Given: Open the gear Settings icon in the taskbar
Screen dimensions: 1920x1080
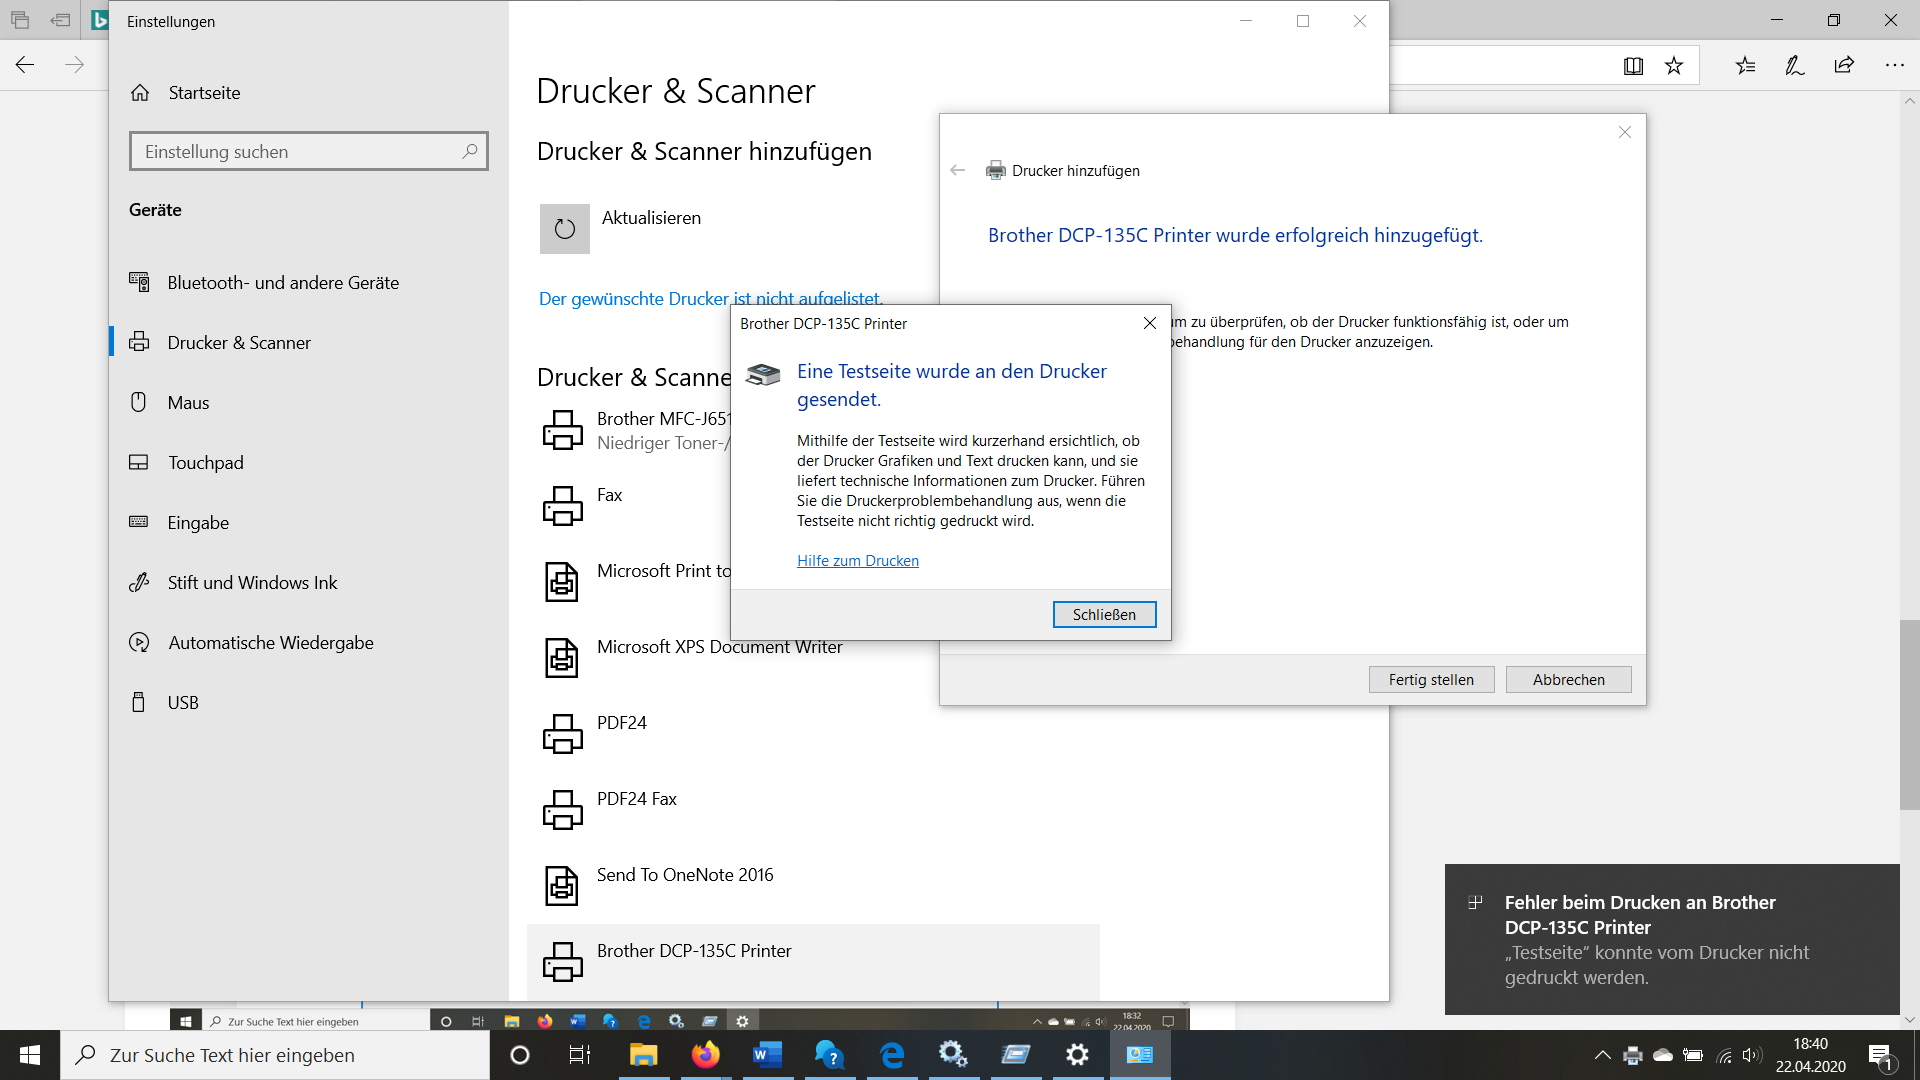Looking at the screenshot, I should tap(1077, 1055).
